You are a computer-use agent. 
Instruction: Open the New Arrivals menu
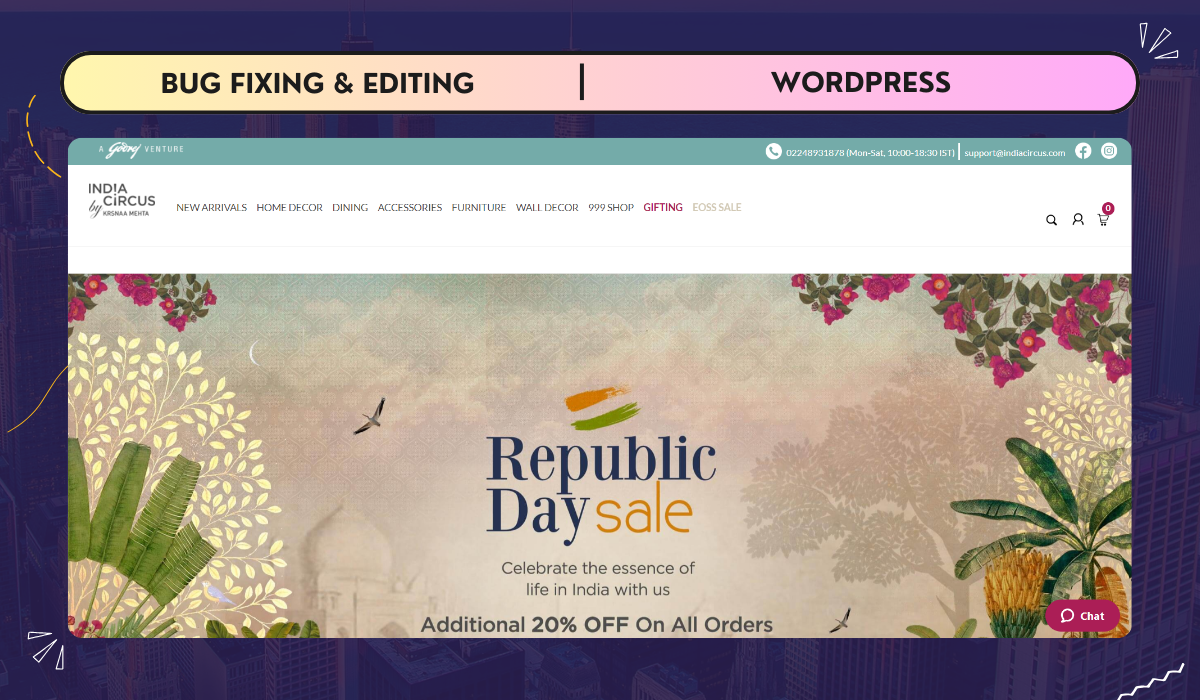[211, 208]
